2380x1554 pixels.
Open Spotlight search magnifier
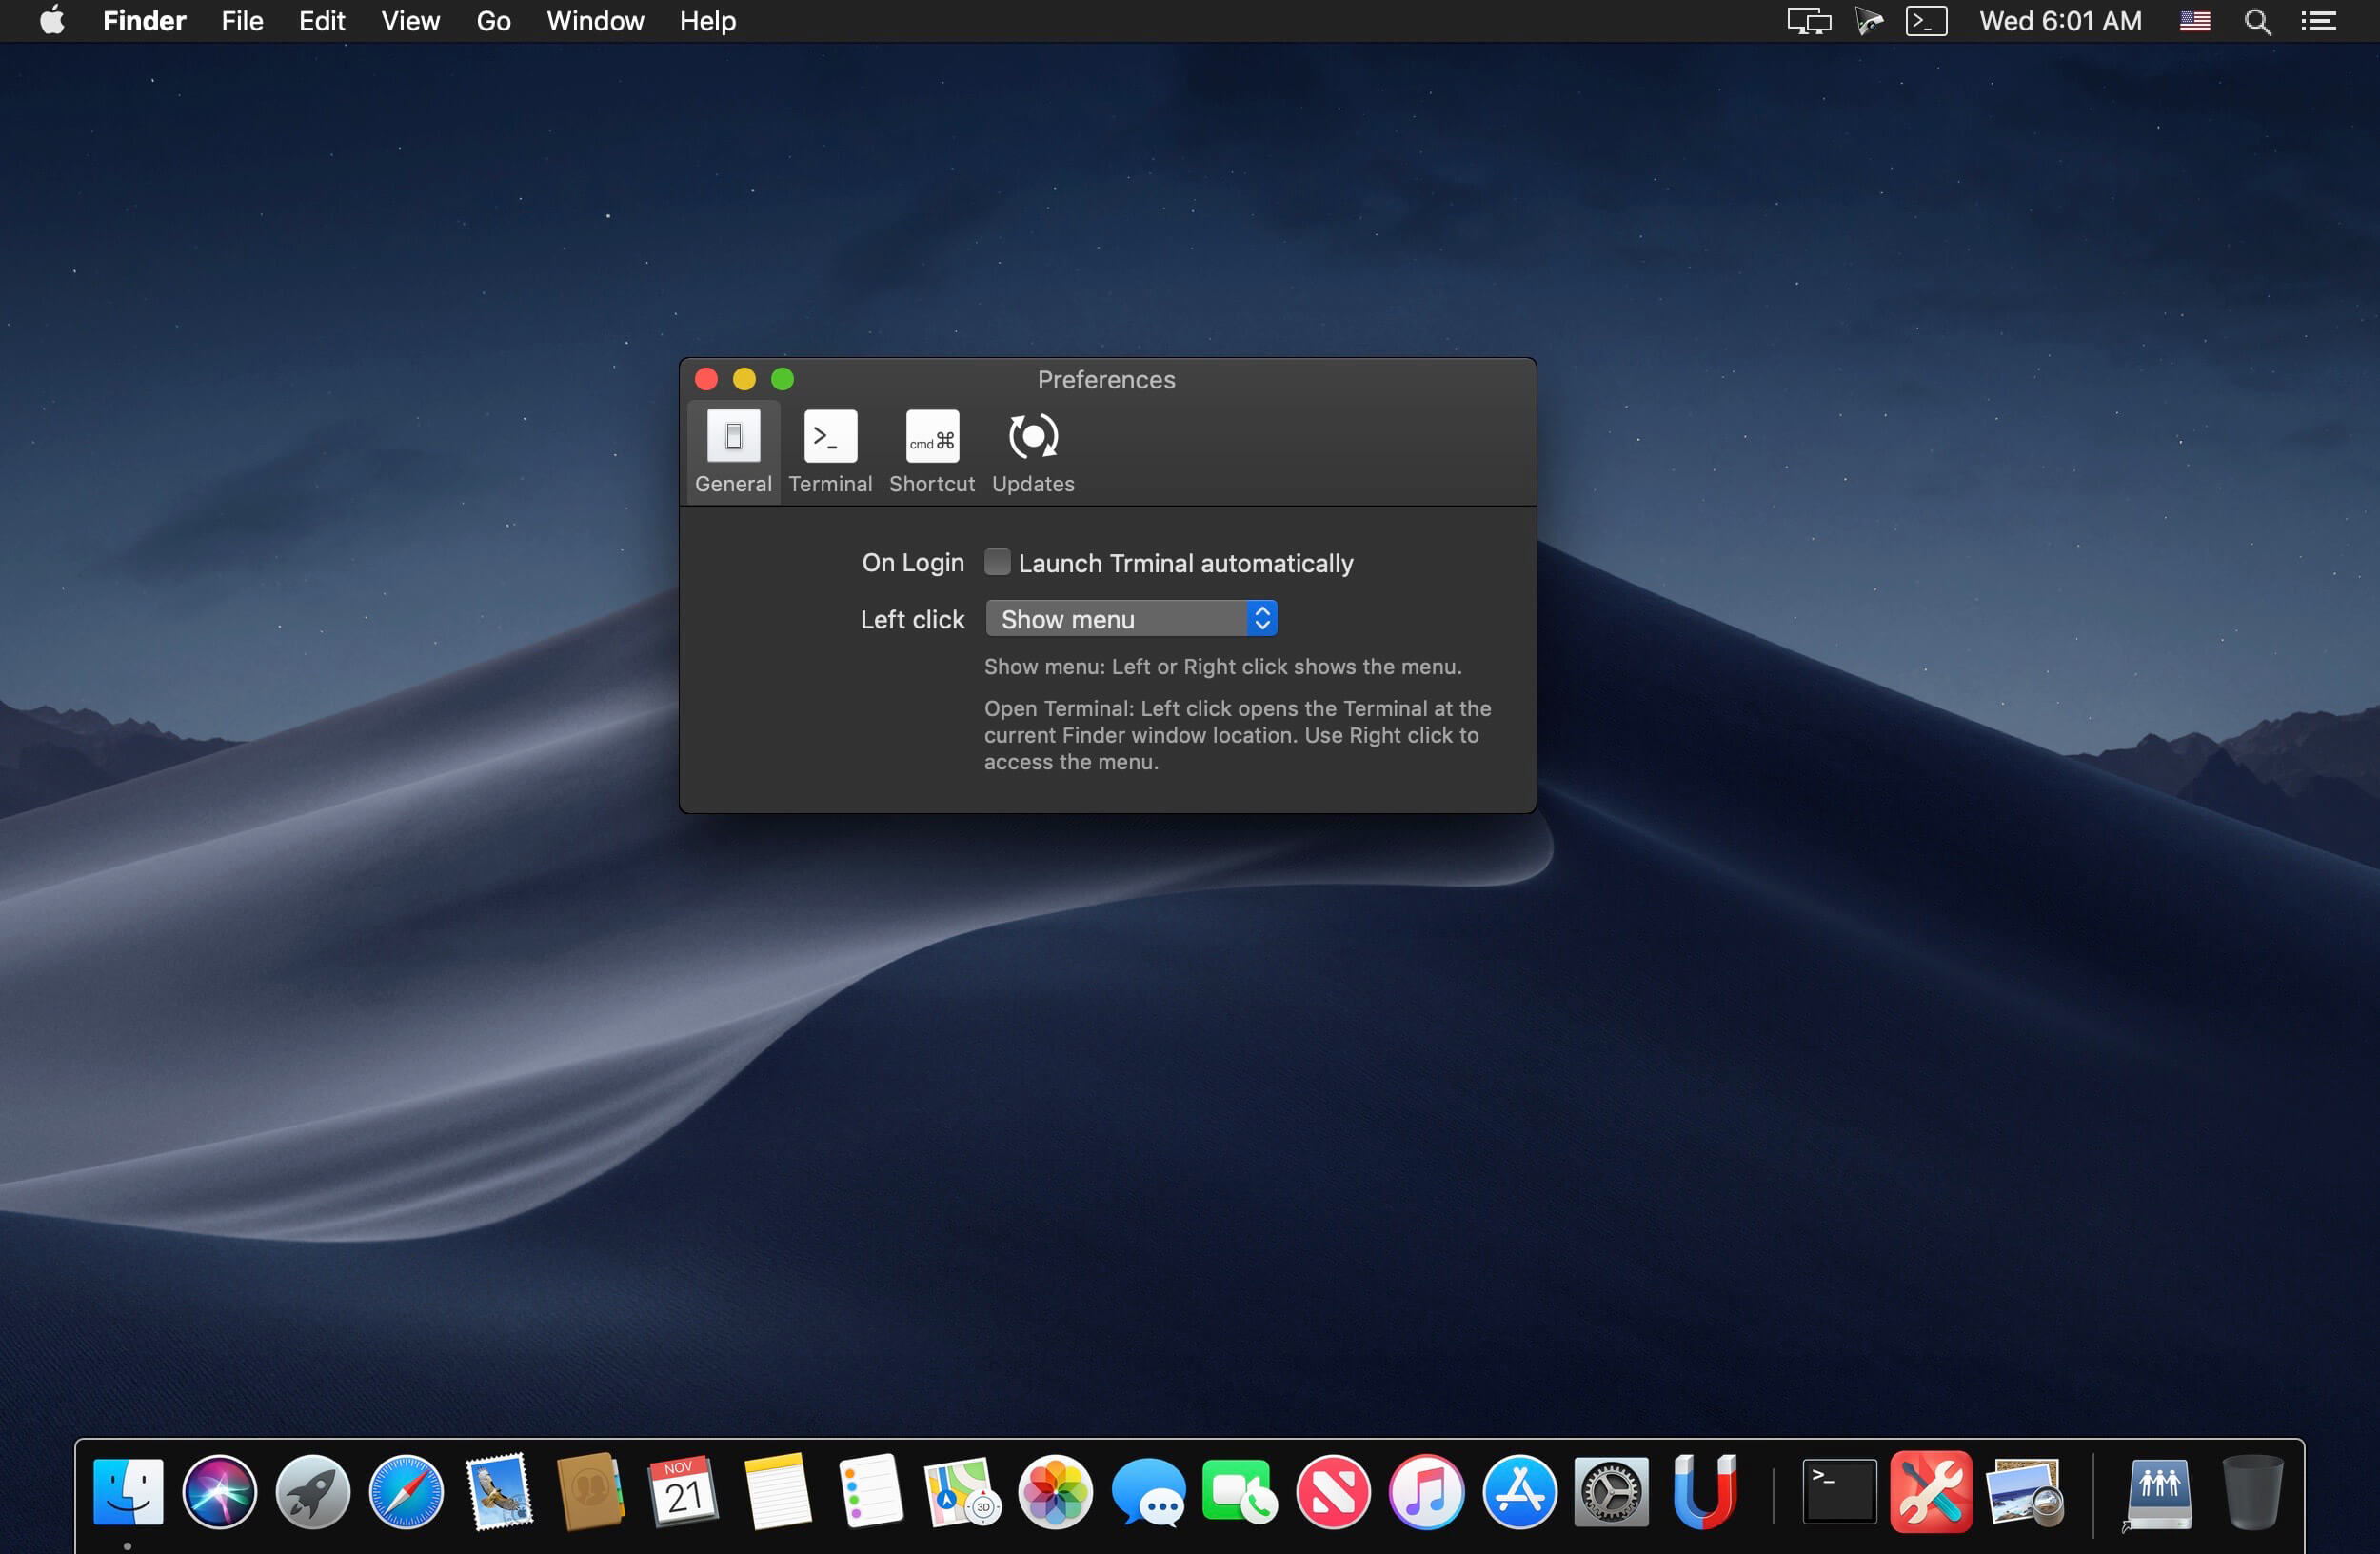(2257, 21)
